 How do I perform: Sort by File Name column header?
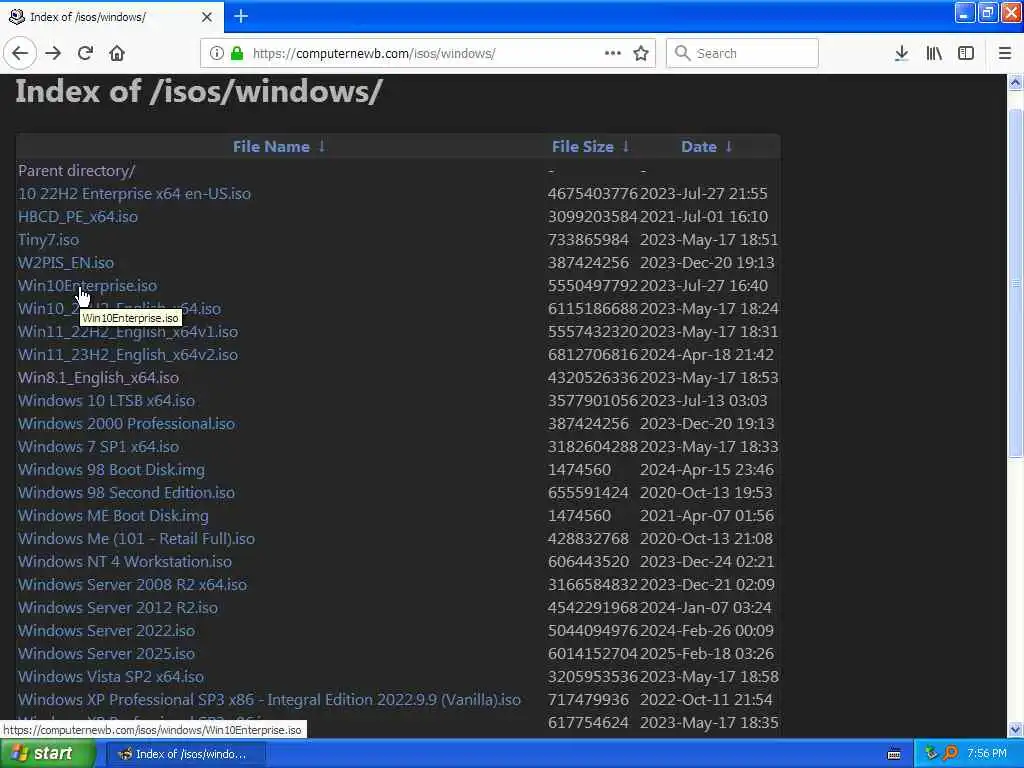tap(271, 146)
